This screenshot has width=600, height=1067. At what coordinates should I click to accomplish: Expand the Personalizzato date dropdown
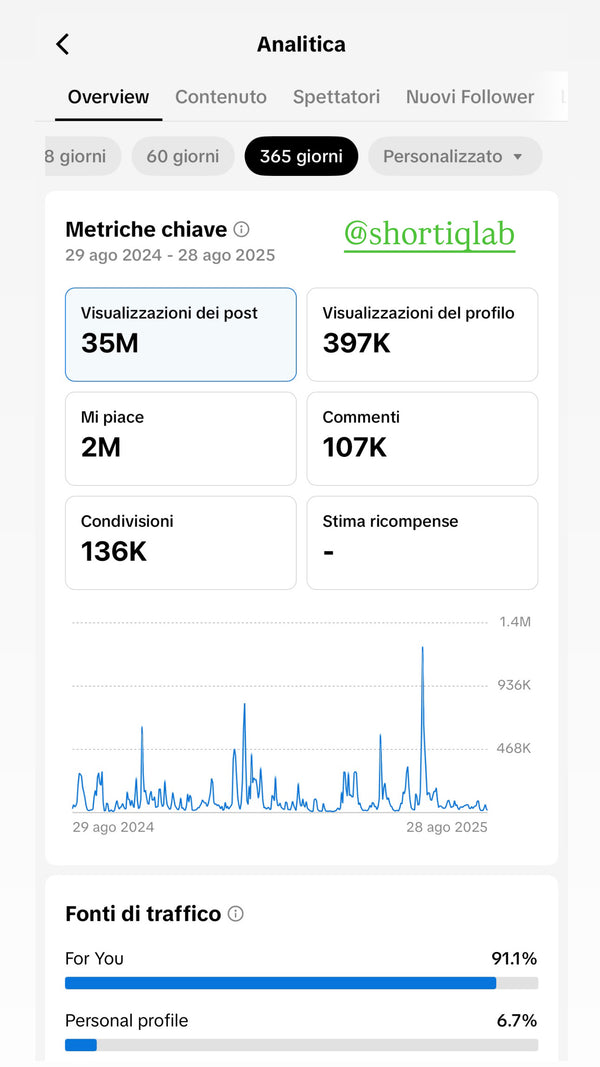click(454, 156)
